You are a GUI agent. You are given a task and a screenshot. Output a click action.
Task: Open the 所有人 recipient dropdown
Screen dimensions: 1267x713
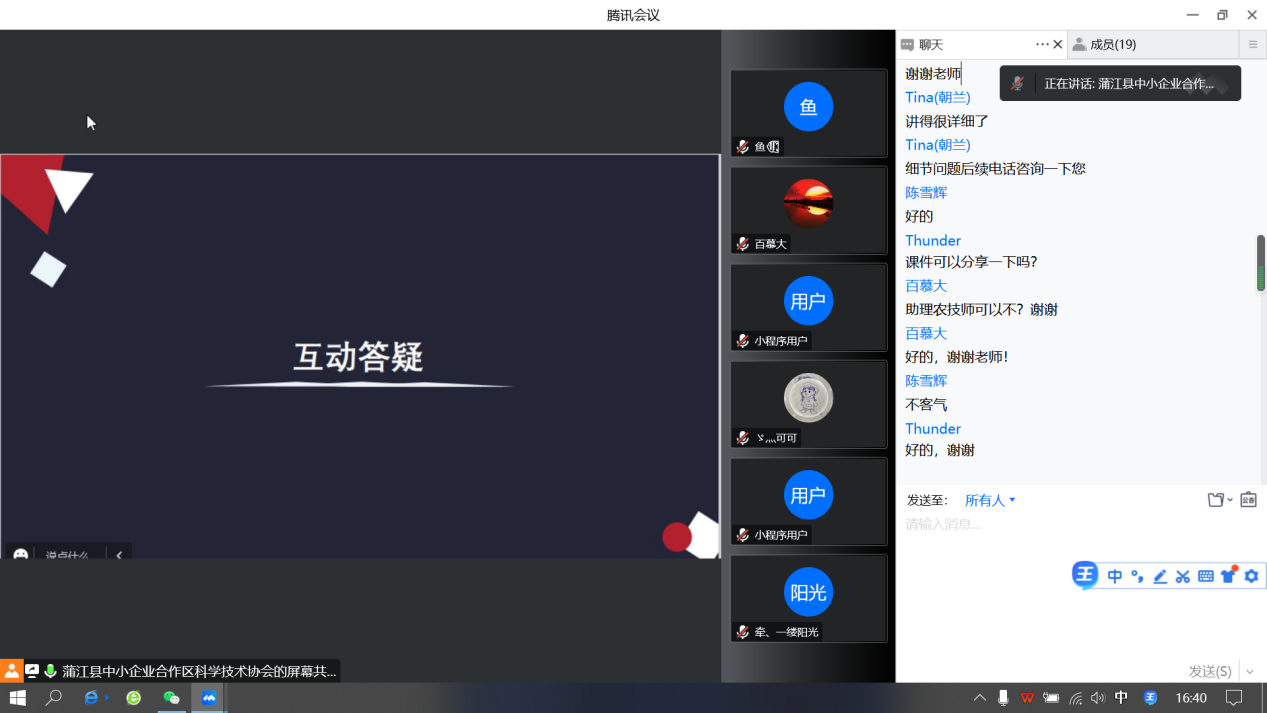click(x=985, y=499)
